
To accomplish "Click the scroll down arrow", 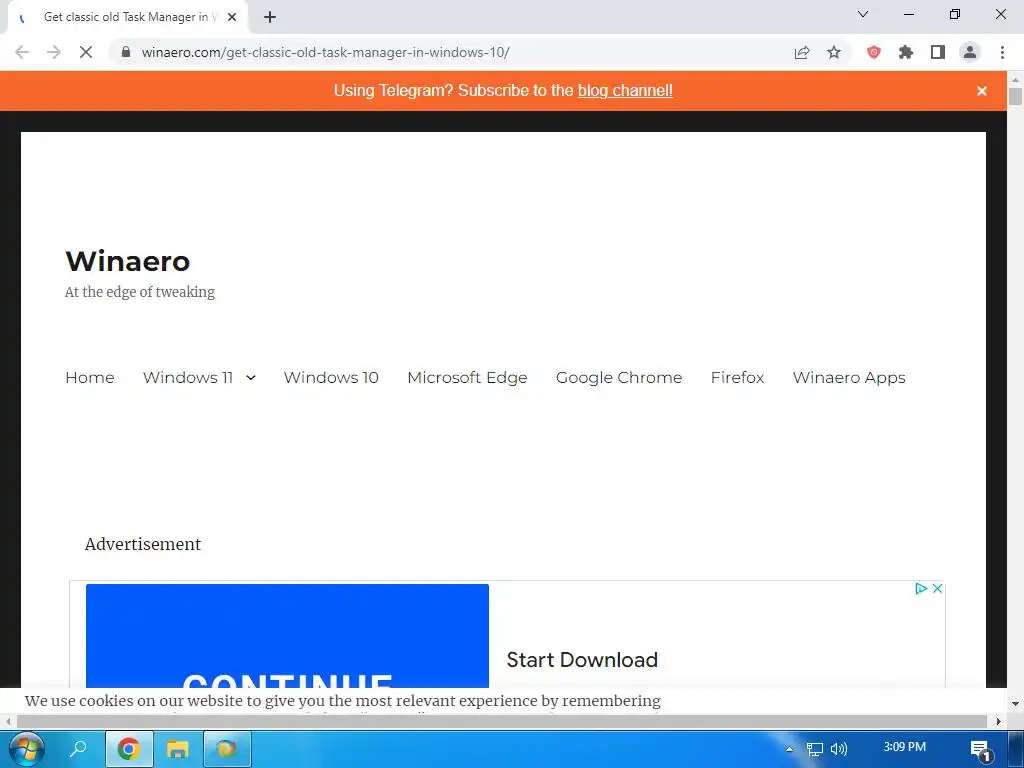I will coord(1015,704).
